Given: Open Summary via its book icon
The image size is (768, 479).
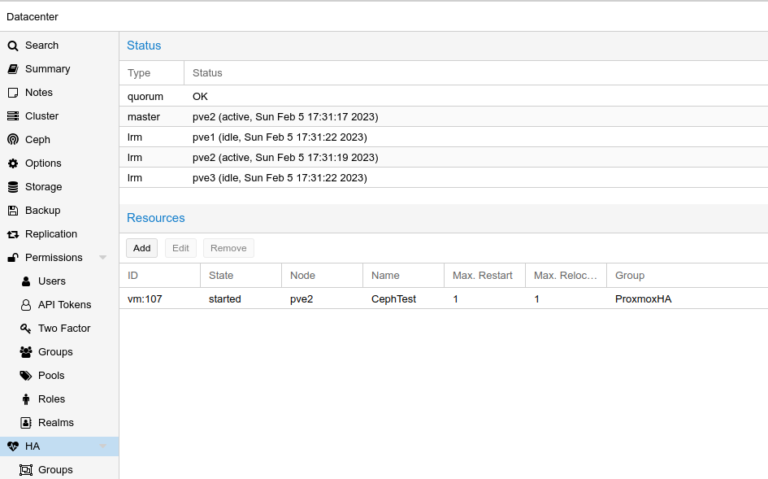Looking at the screenshot, I should [13, 69].
